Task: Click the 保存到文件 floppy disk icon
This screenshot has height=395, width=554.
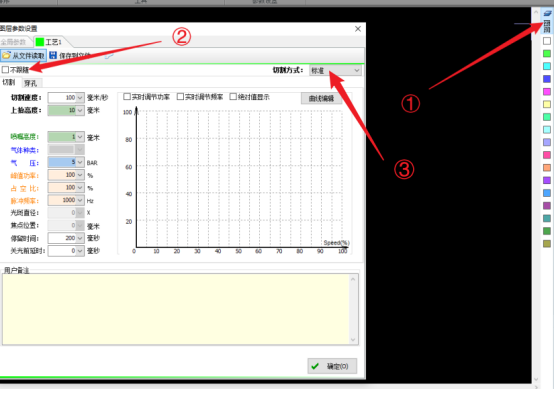Action: click(x=53, y=55)
